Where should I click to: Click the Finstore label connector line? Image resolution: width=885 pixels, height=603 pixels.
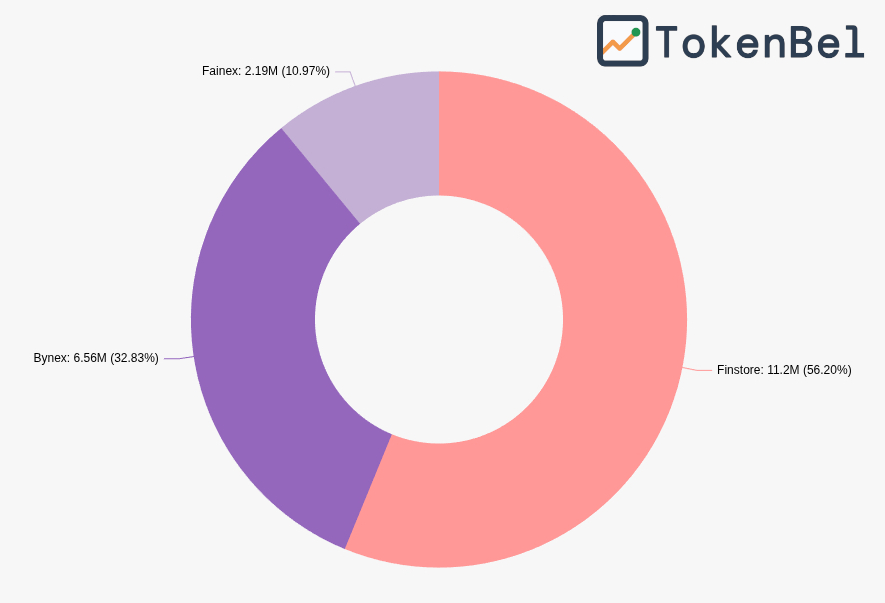click(x=699, y=370)
